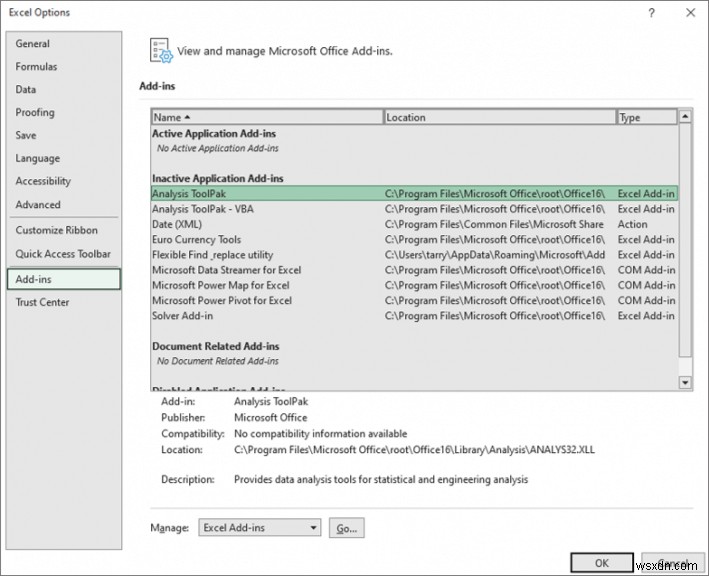
Task: Select Microsoft Data Streamer for Excel
Action: [x=414, y=270]
